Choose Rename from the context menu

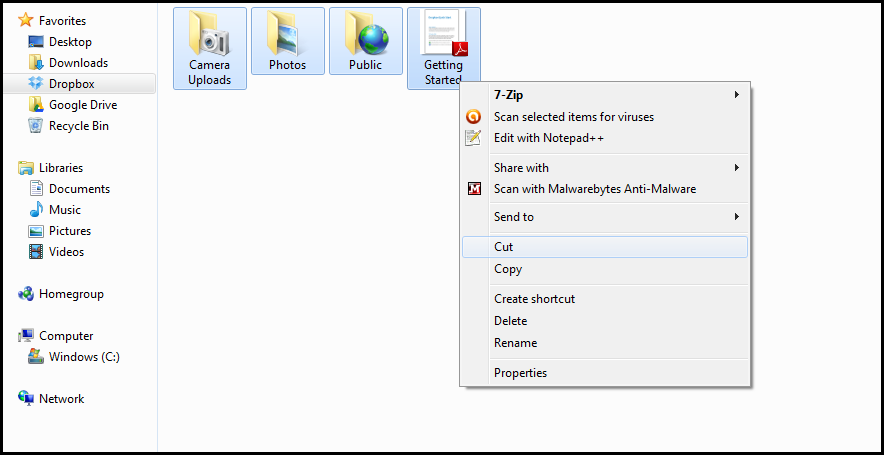click(x=604, y=343)
